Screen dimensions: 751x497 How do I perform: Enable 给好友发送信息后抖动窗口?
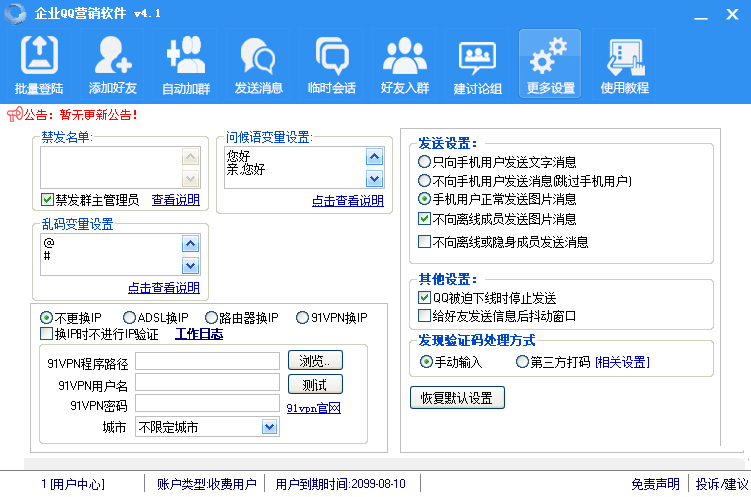[x=424, y=316]
